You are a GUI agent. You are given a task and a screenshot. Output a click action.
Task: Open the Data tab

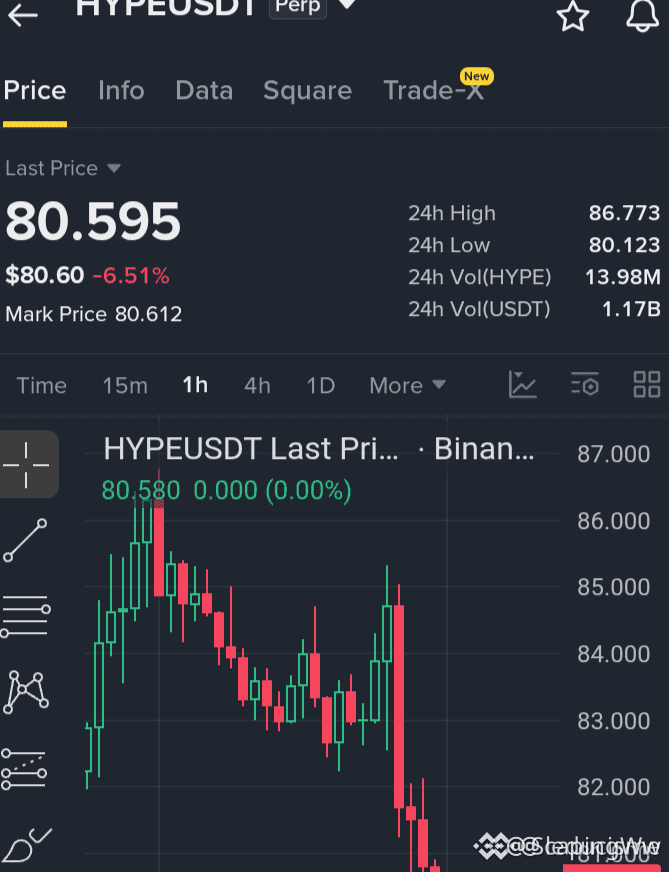point(204,90)
